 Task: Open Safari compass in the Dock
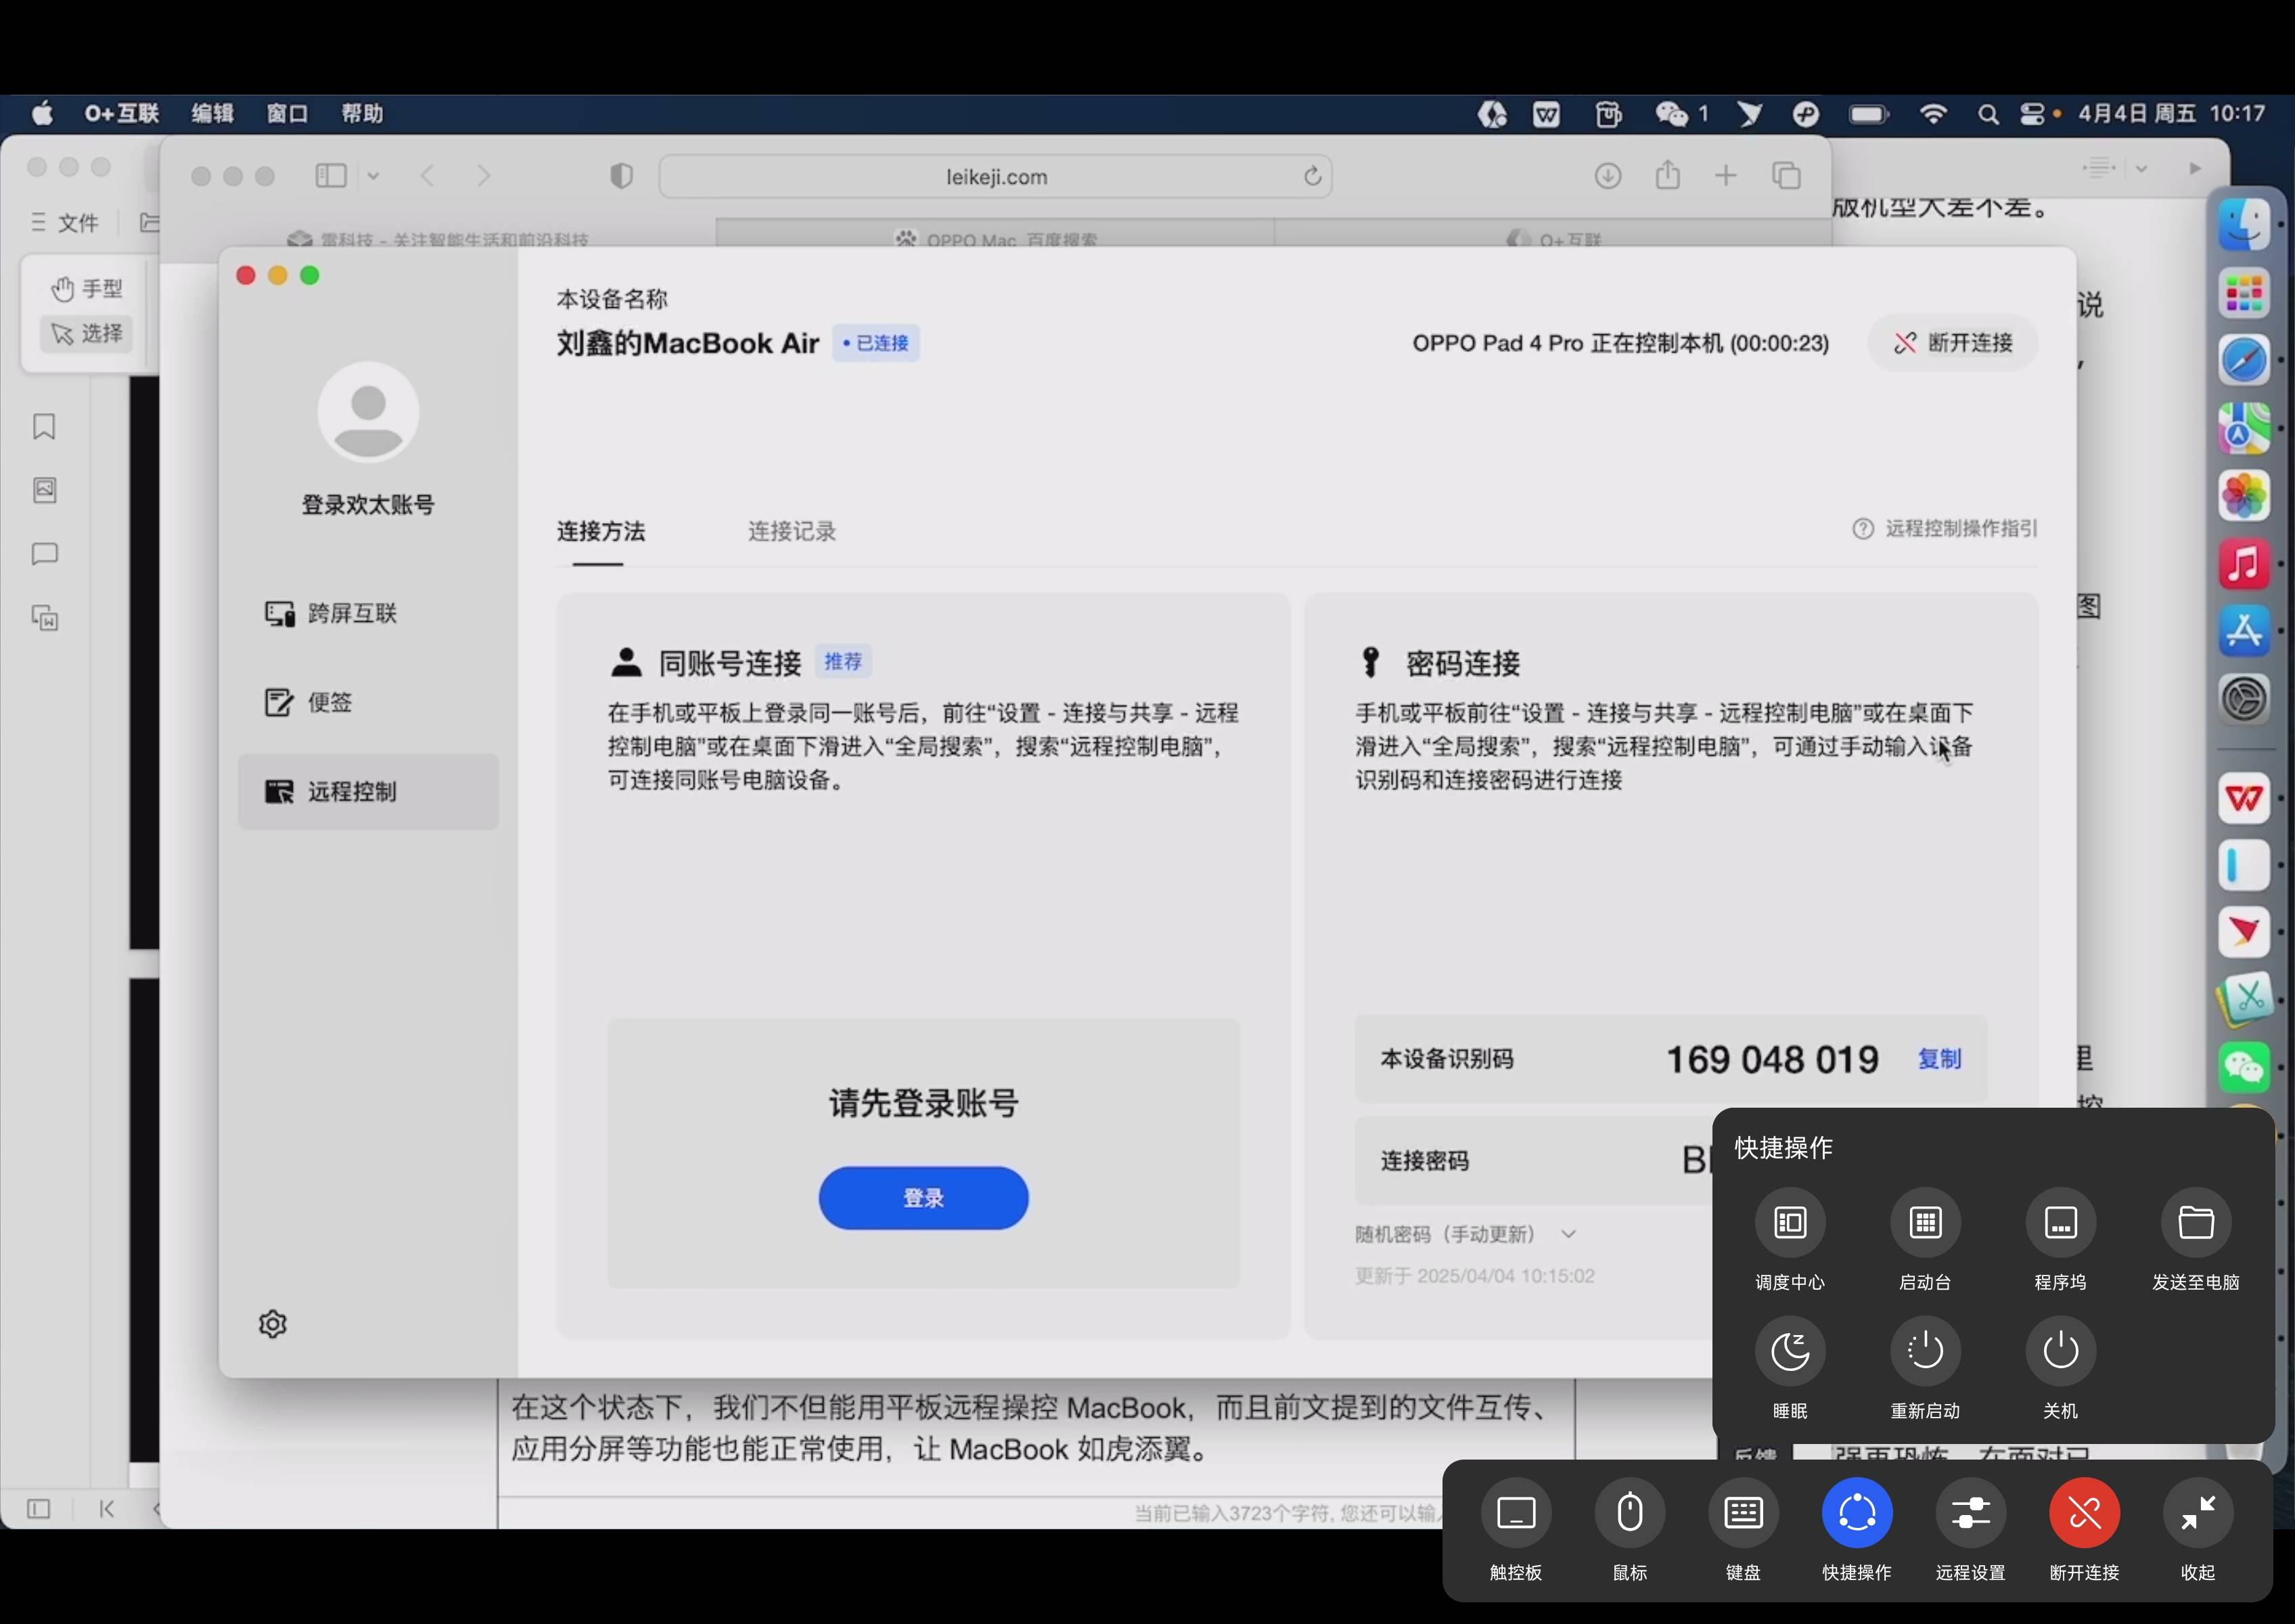2244,361
